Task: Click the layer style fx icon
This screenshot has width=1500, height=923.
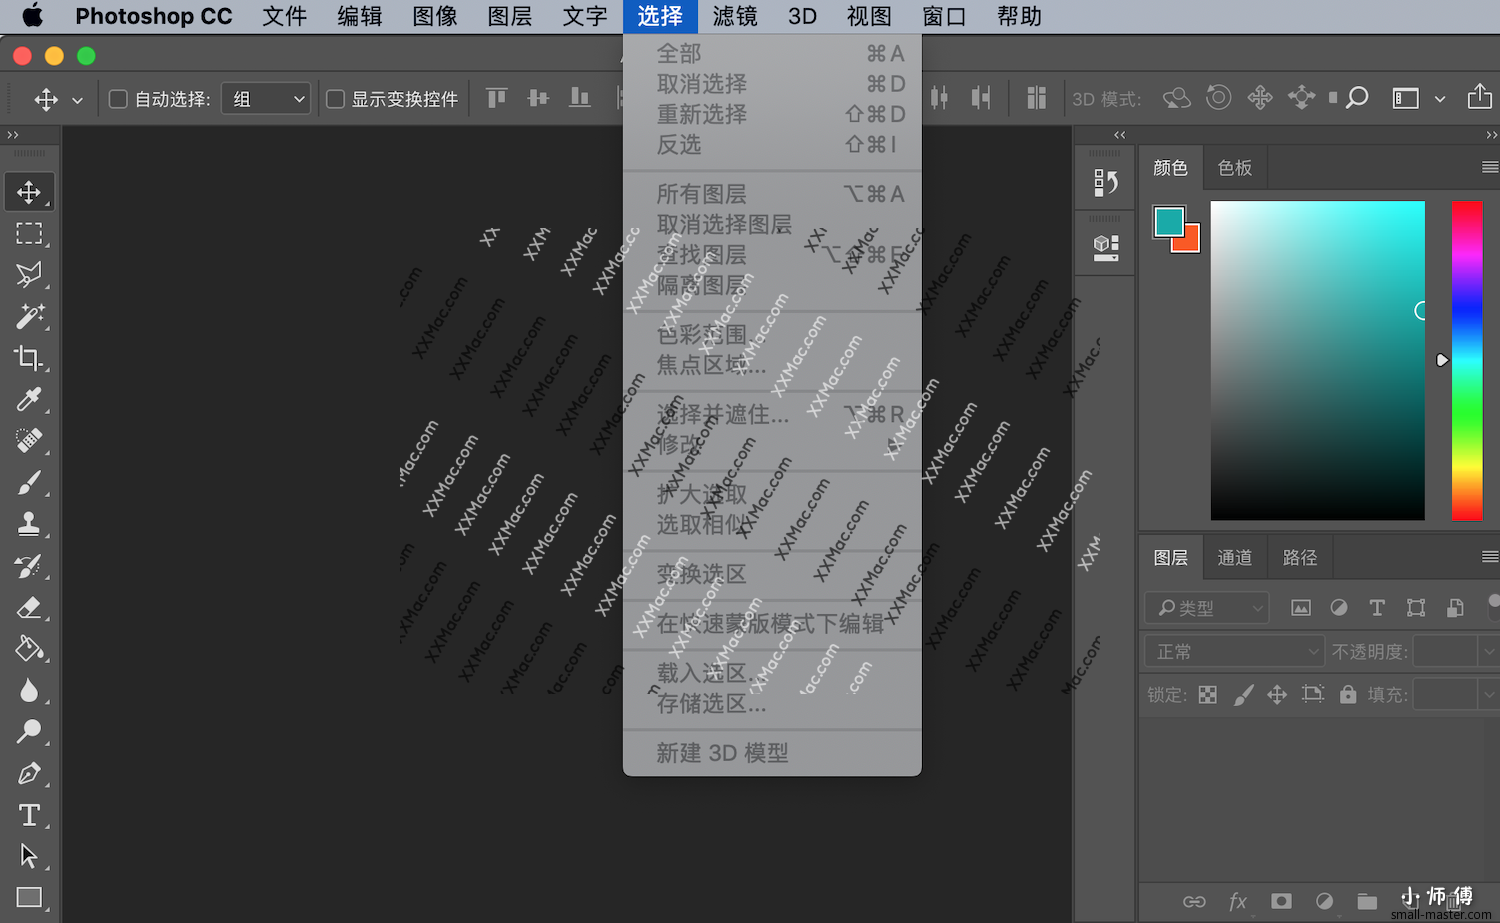Action: coord(1238,901)
